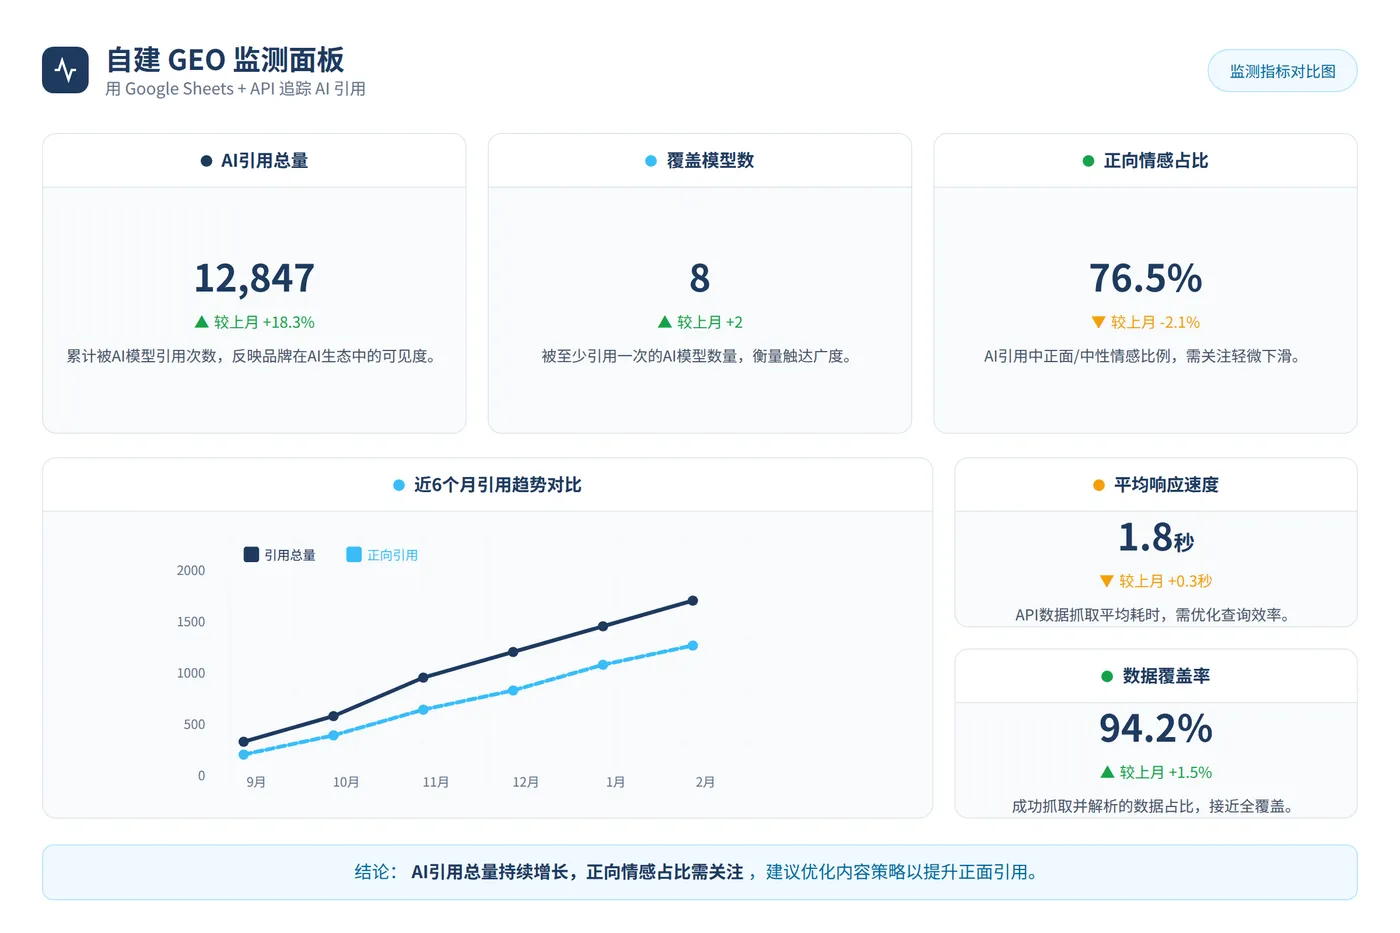Click the 正向引用 data point for 10月
The image size is (1400, 933).
point(334,735)
